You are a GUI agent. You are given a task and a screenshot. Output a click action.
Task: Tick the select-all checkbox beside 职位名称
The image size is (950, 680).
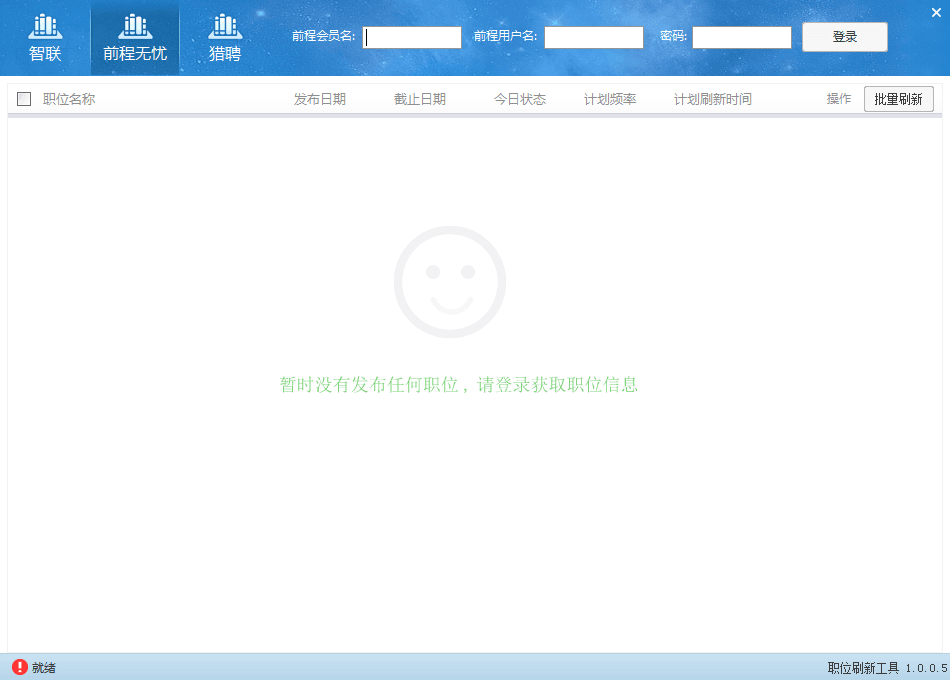(x=24, y=99)
